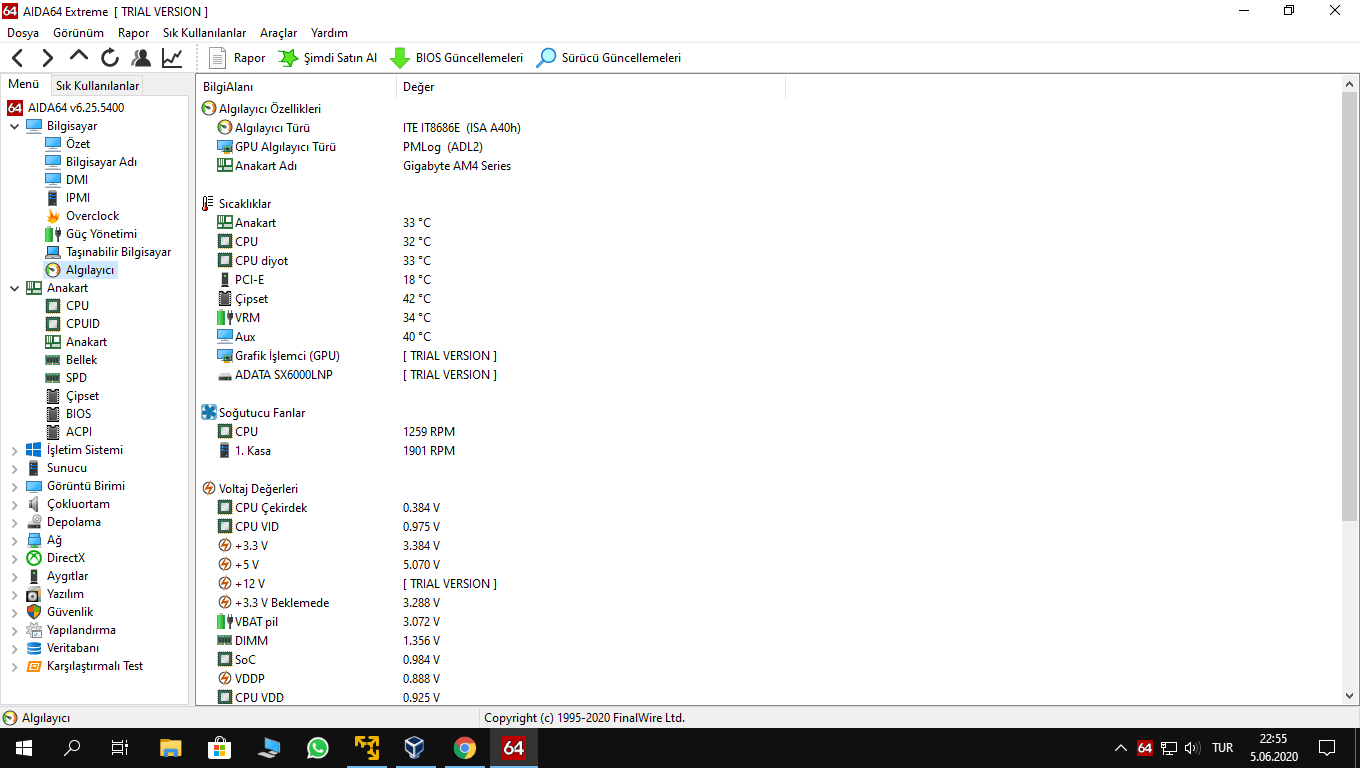Screen dimensions: 1360x768
Task: Open the Rapor menu
Action: click(133, 33)
